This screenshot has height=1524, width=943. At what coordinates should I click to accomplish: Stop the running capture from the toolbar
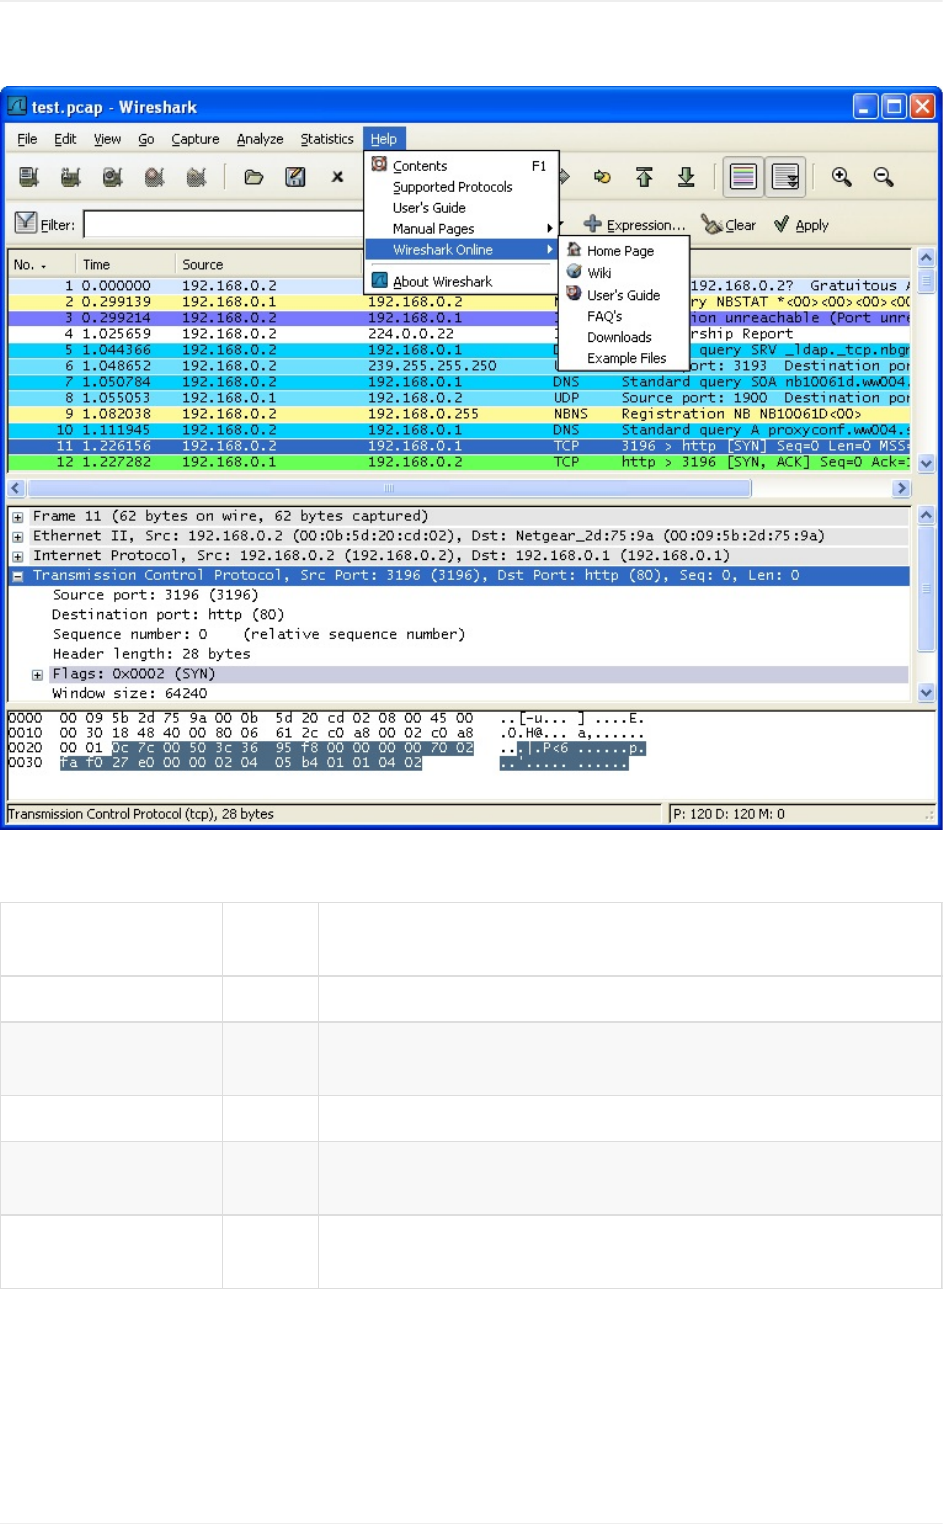point(154,177)
